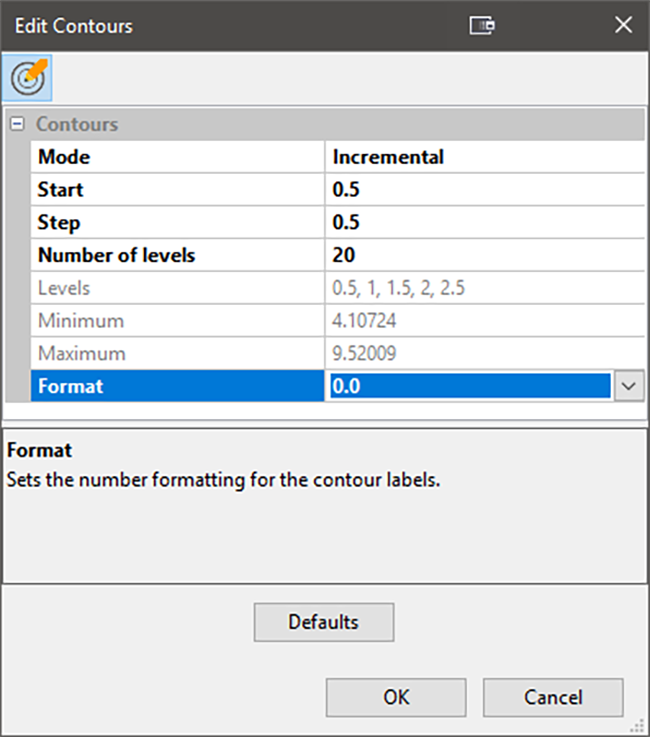The height and width of the screenshot is (737, 650).
Task: Open the Format dropdown arrow
Action: coord(628,386)
